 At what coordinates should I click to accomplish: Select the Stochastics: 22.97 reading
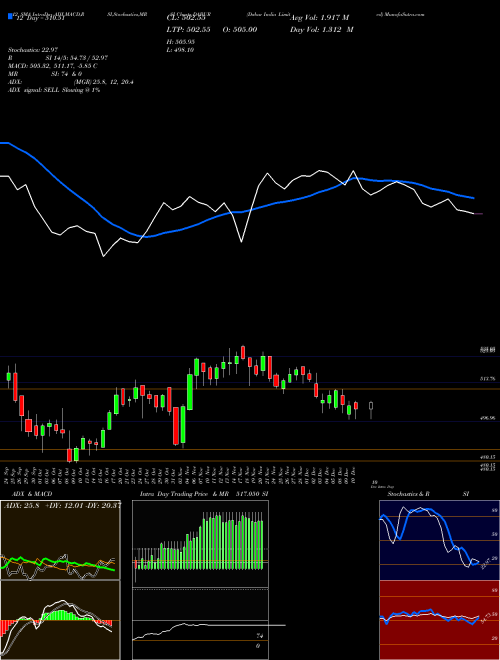coord(32,50)
